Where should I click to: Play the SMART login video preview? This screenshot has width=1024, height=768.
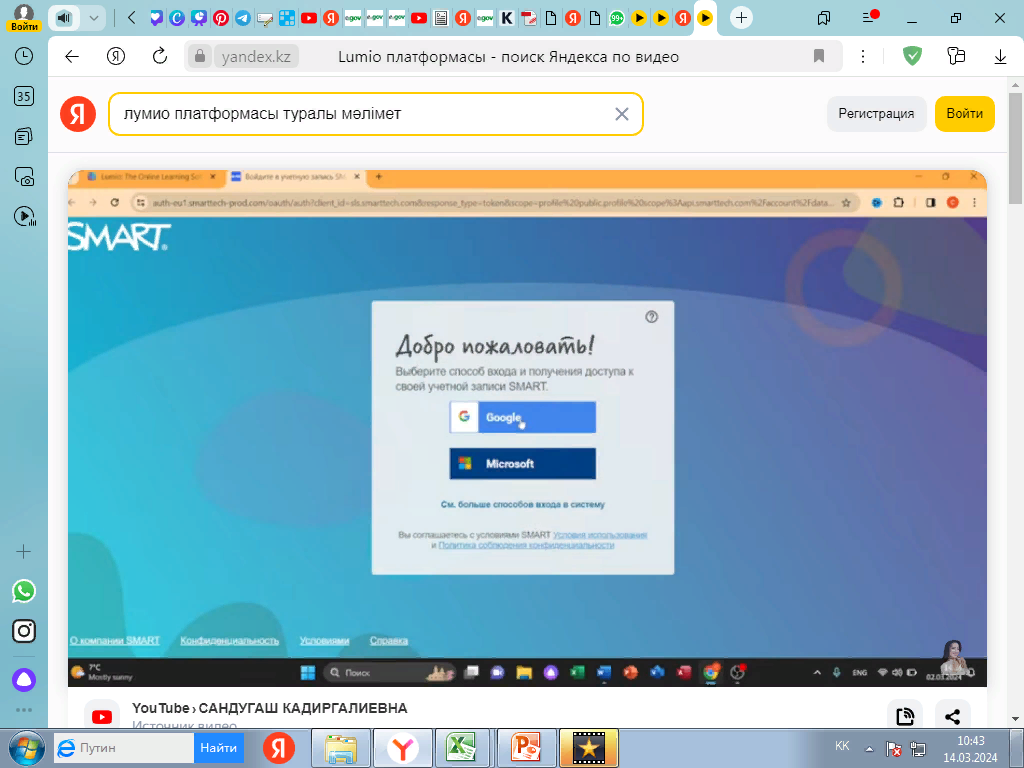[527, 428]
